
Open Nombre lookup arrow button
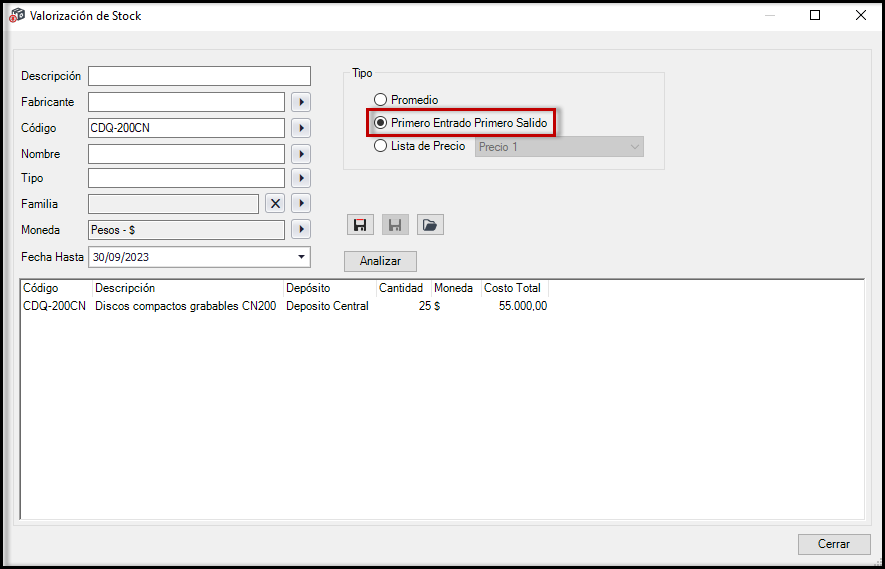tap(301, 154)
